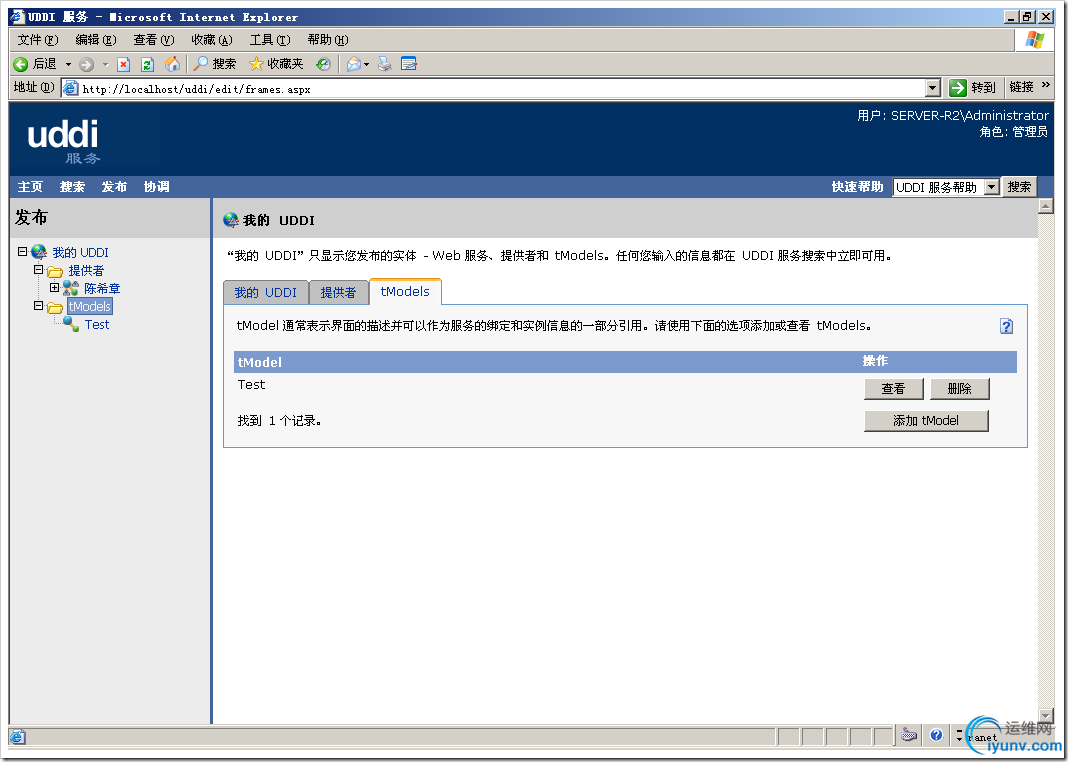Screen dimensions: 1068x762
Task: Click the scrollbar up arrow in content pane
Action: (1046, 206)
